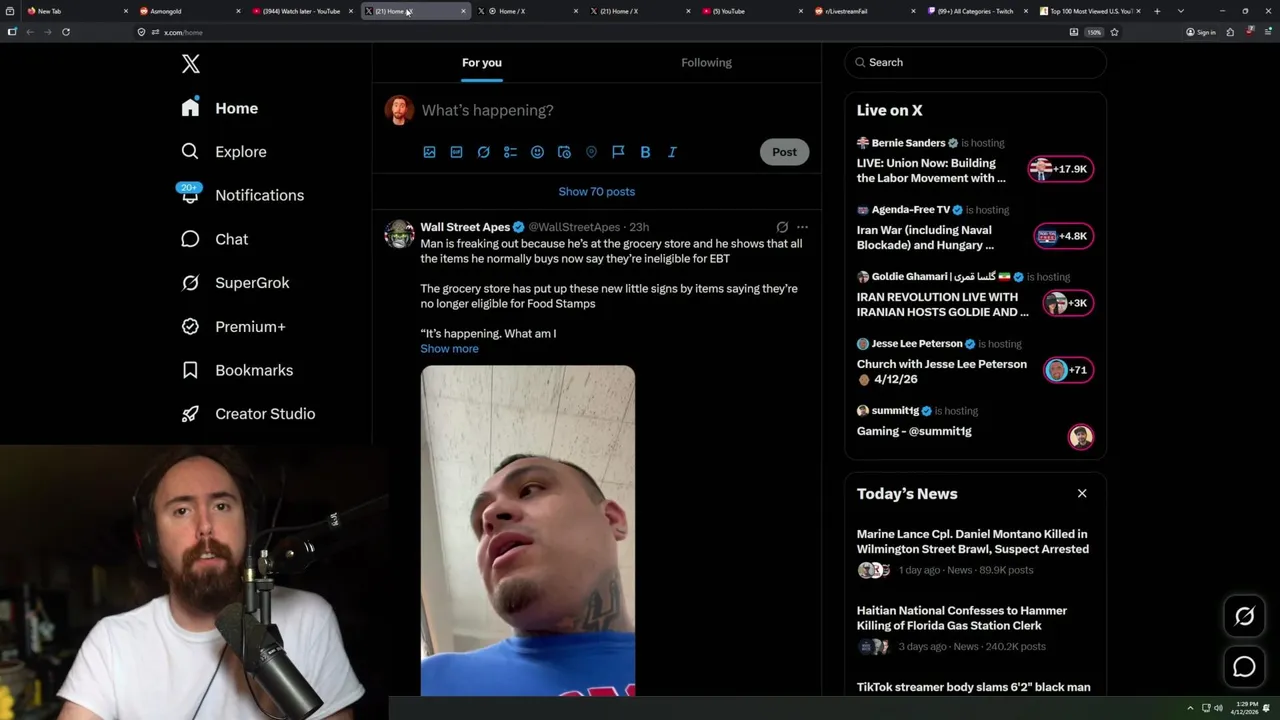This screenshot has height=720, width=1280.
Task: Switch to the Following feed tab
Action: (707, 62)
